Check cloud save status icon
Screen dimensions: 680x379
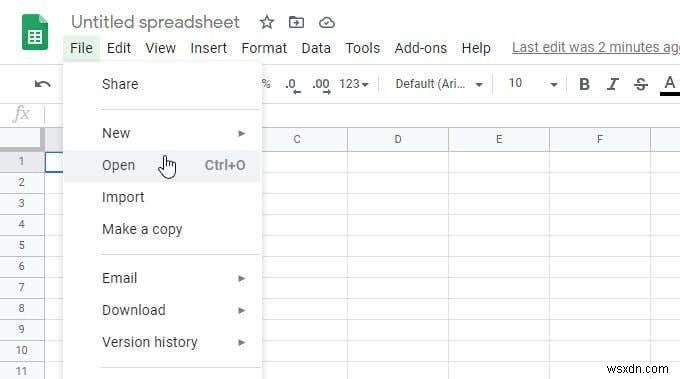click(x=327, y=23)
